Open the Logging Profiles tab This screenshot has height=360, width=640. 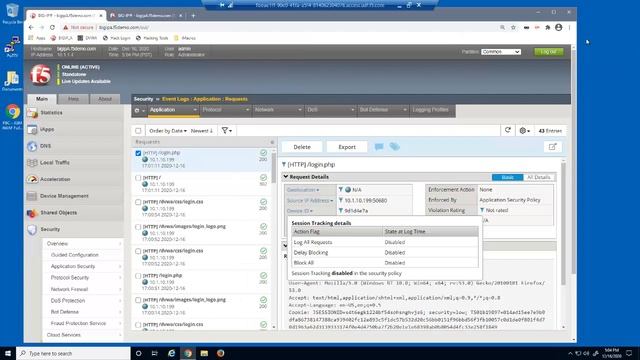point(432,110)
